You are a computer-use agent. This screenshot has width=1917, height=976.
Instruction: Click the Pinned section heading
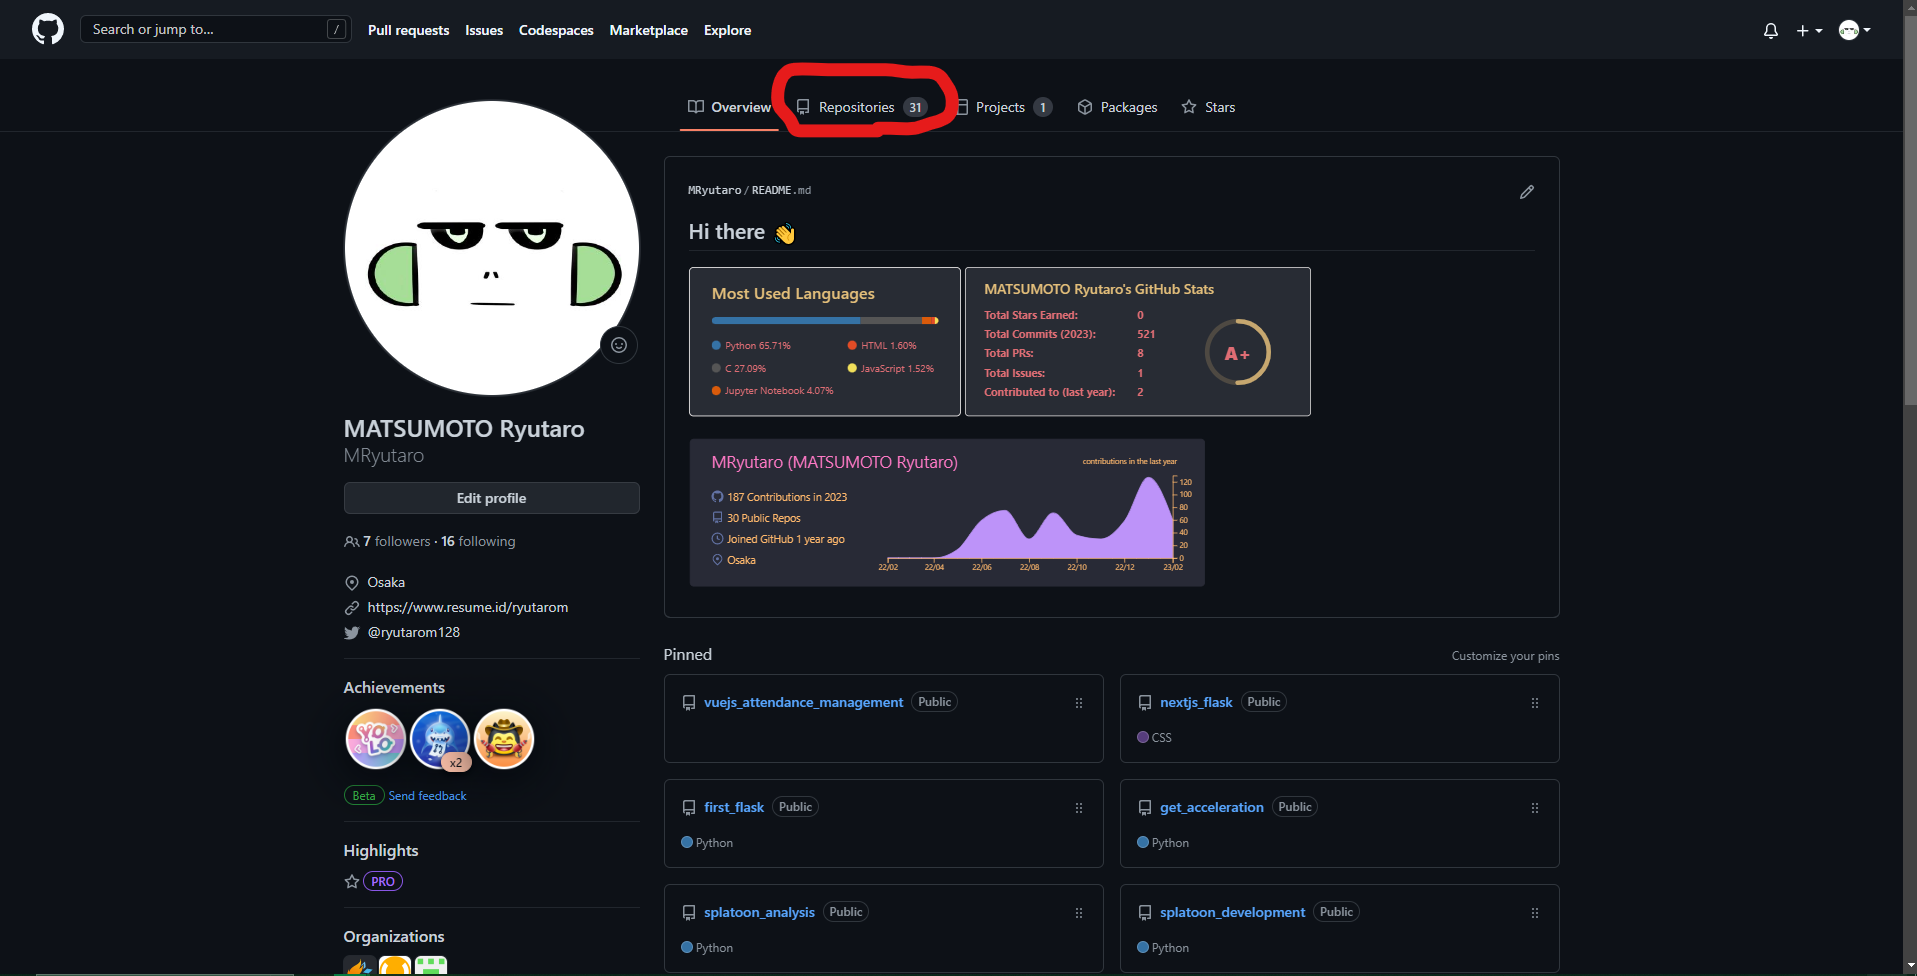tap(688, 654)
